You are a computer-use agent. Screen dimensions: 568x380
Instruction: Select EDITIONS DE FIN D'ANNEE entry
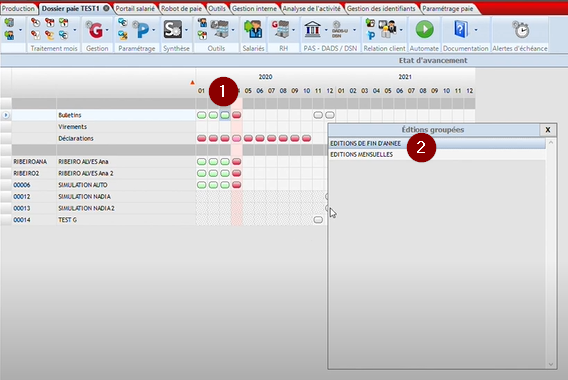coord(437,143)
